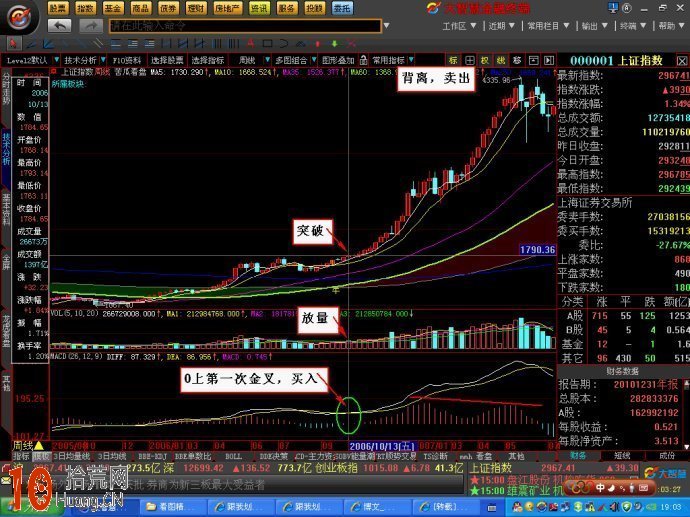The image size is (690, 517).
Task: Open the 债券 bonds section
Action: tap(168, 8)
